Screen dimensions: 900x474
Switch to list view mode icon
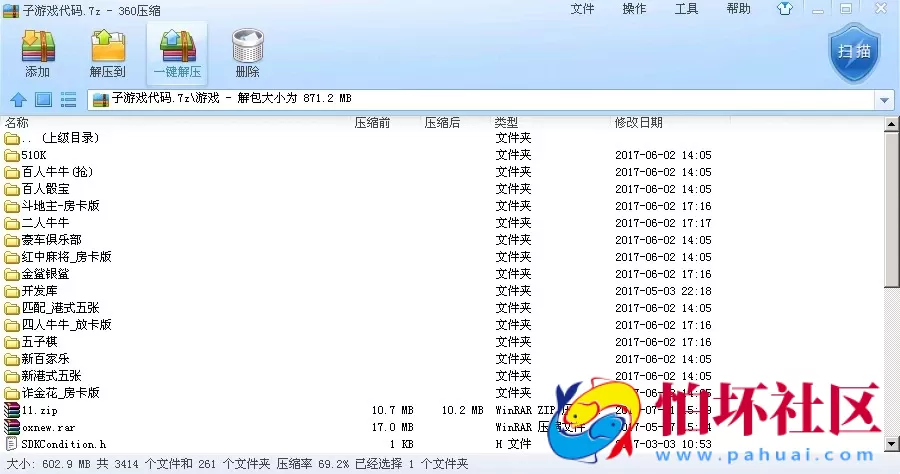(68, 100)
